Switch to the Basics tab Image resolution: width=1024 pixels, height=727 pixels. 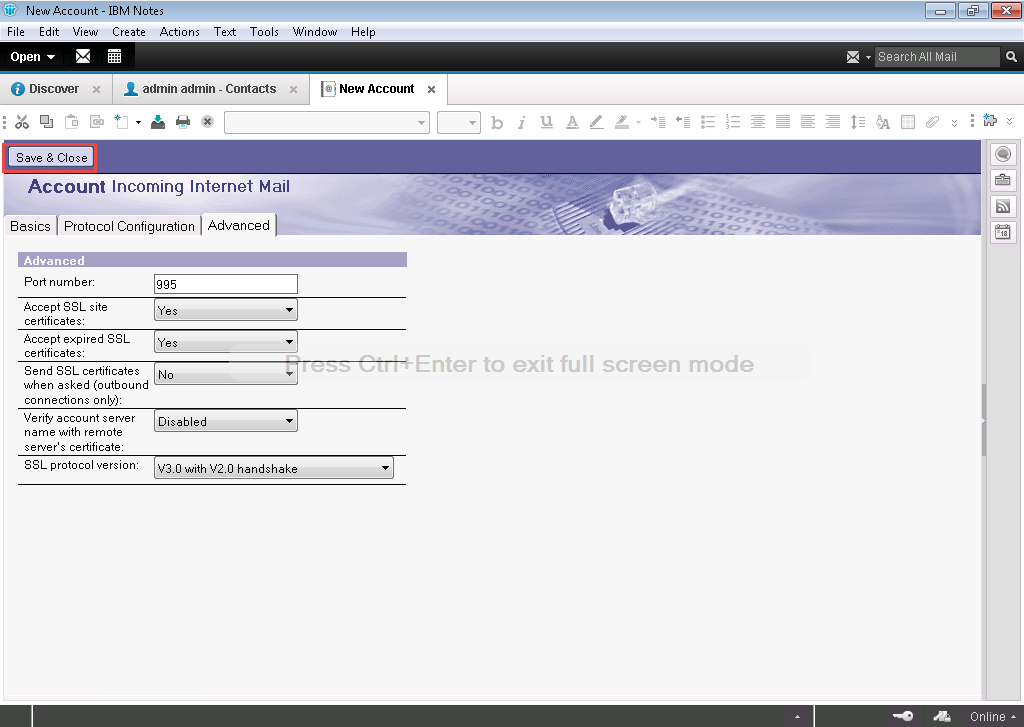(30, 226)
